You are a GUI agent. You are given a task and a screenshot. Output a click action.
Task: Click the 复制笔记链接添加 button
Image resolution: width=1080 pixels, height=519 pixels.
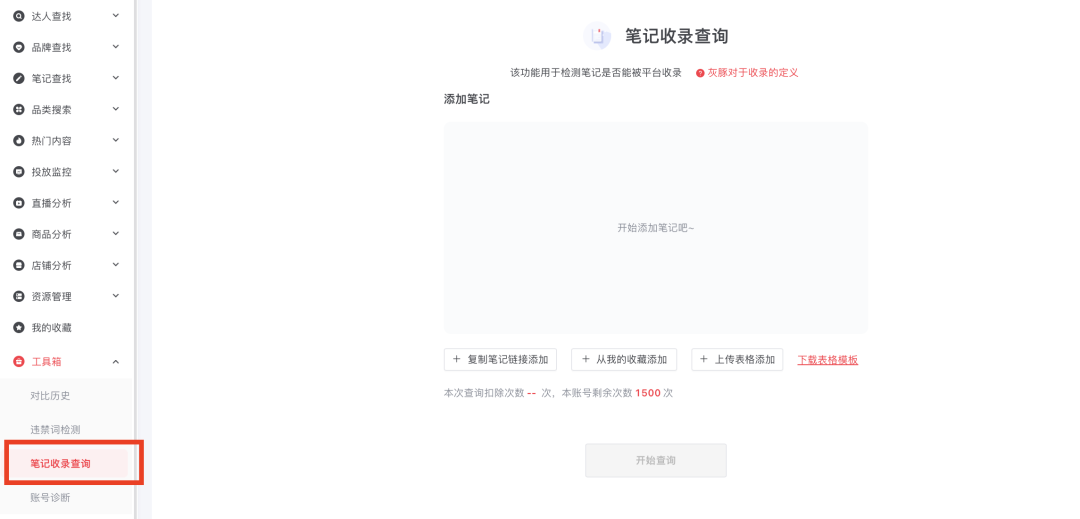[500, 359]
